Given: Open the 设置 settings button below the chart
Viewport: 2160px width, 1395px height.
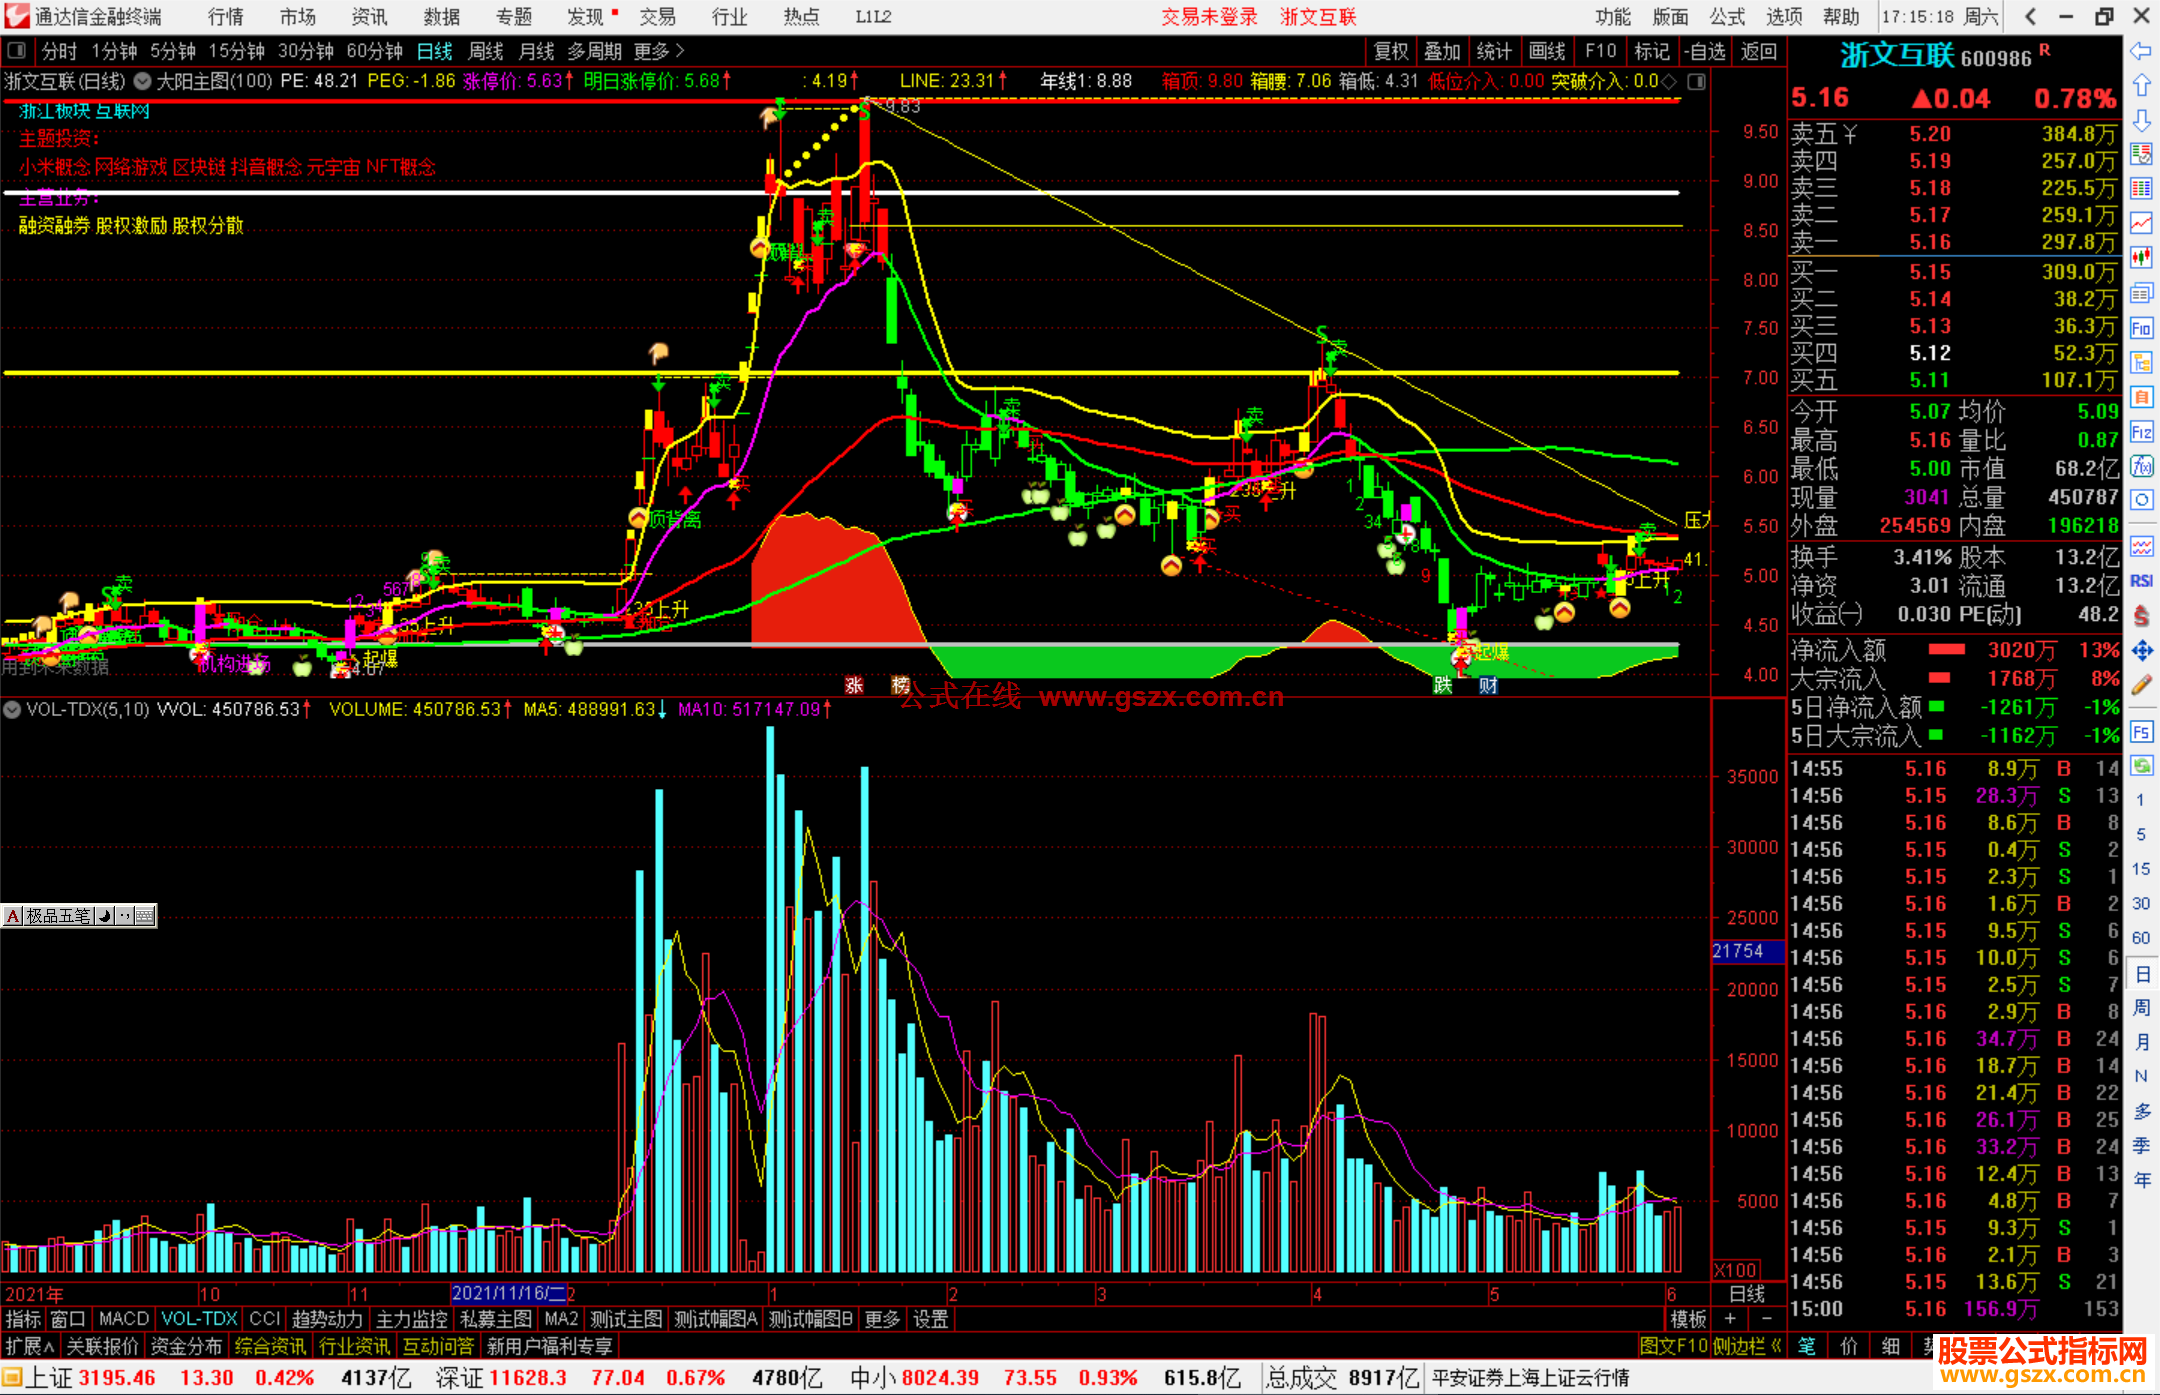Looking at the screenshot, I should (931, 1319).
